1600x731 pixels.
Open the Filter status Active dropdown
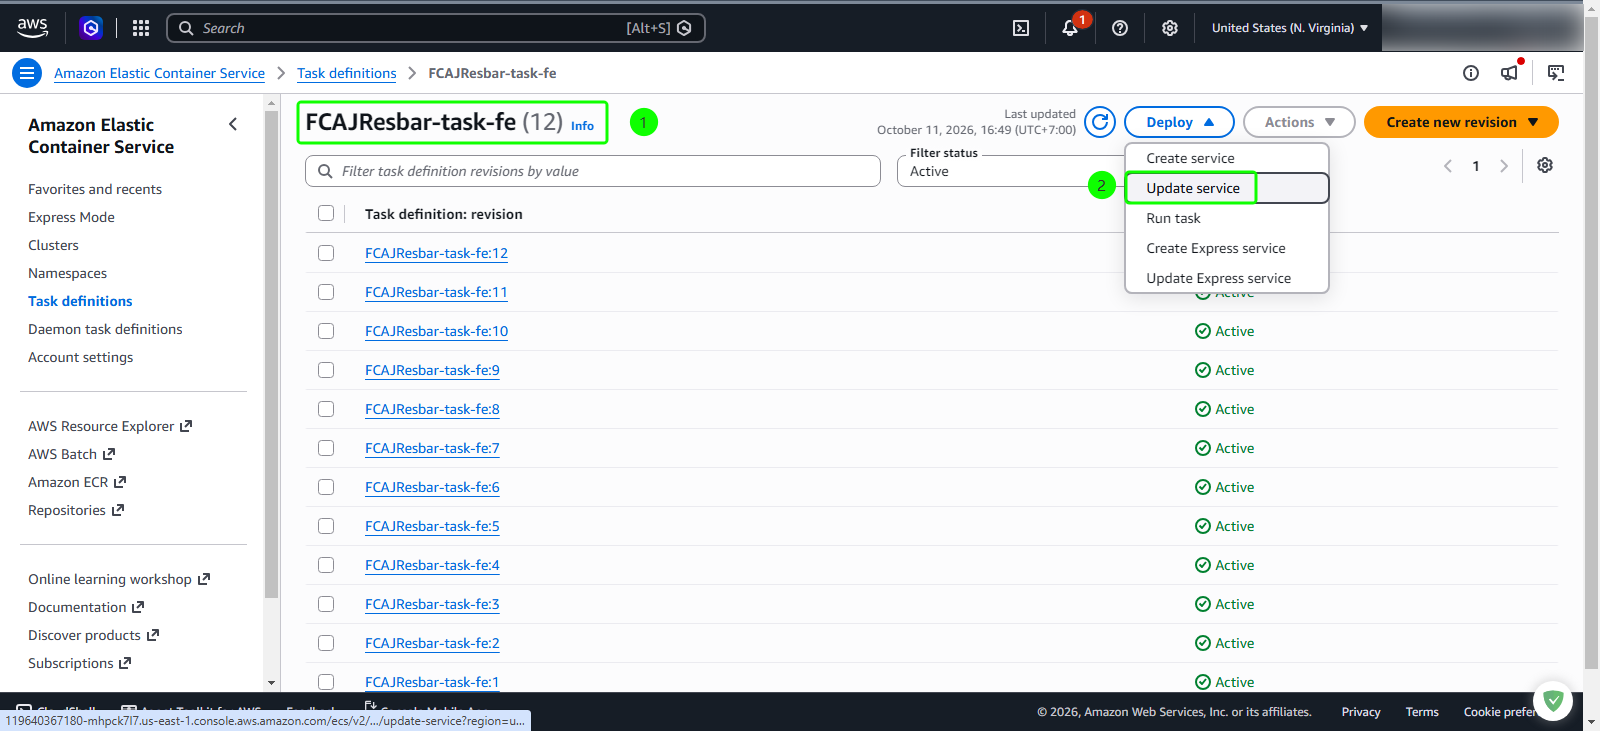click(1010, 171)
